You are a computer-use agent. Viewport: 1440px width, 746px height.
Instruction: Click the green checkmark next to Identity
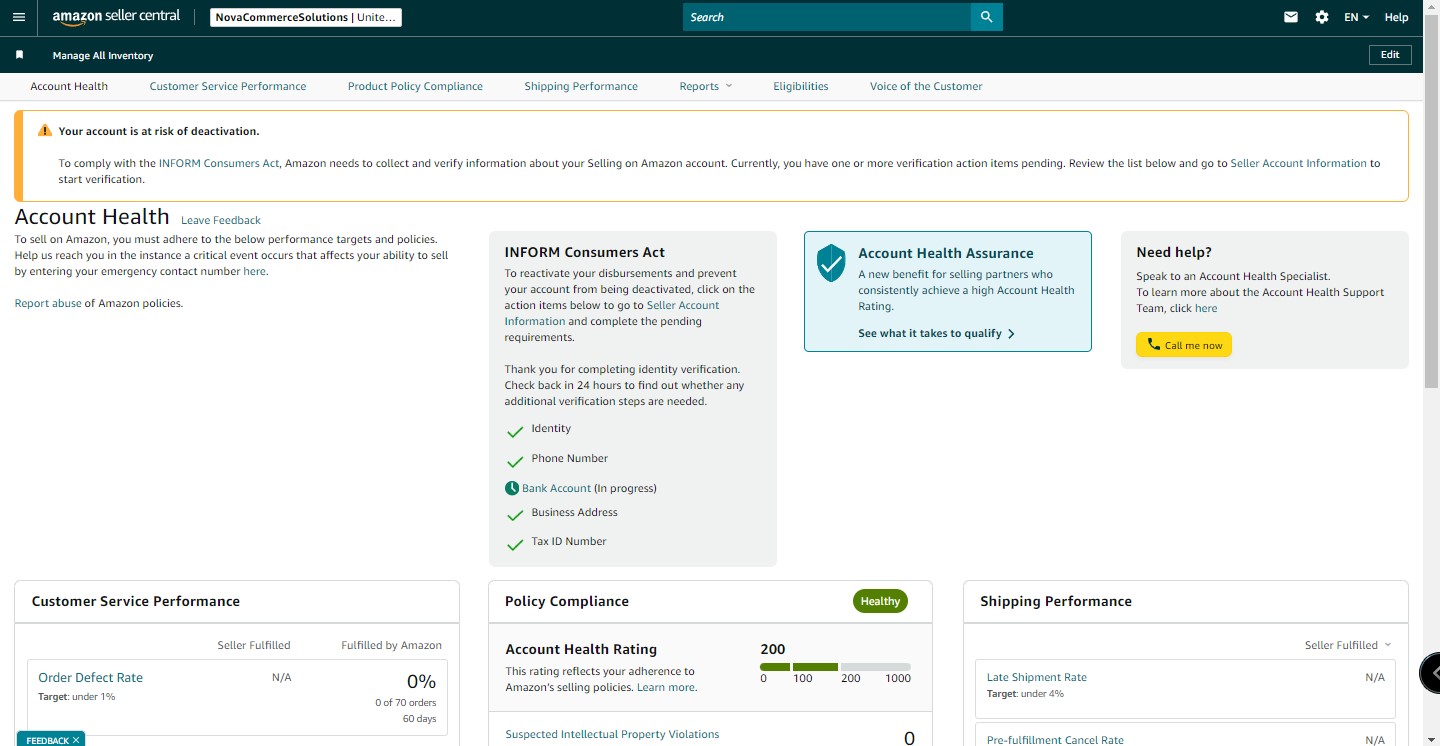point(515,432)
